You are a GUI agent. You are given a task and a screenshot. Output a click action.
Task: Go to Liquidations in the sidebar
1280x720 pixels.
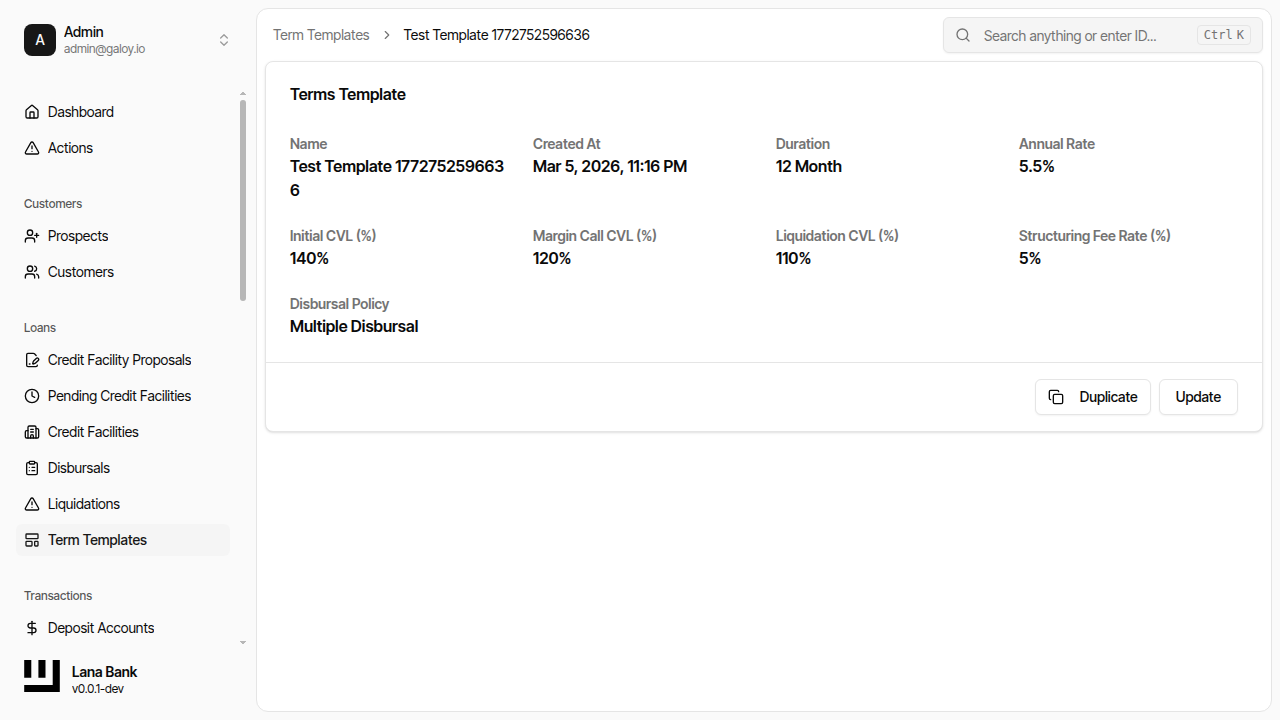coord(84,504)
